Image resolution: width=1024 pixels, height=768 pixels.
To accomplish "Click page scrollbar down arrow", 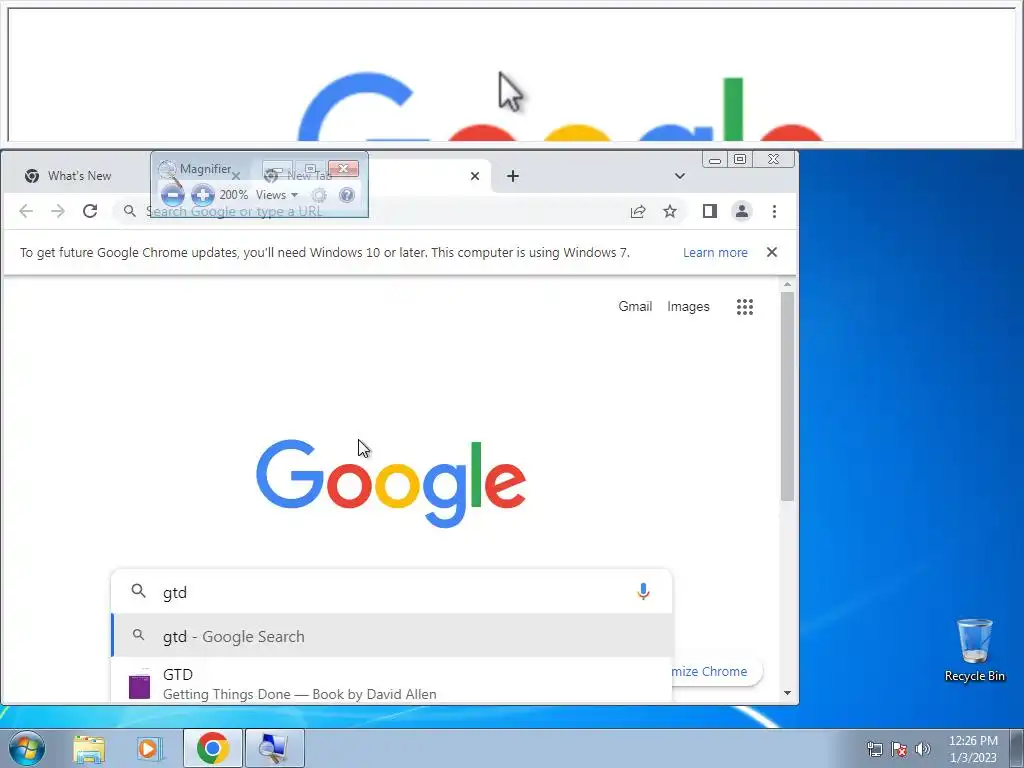I will click(x=788, y=693).
